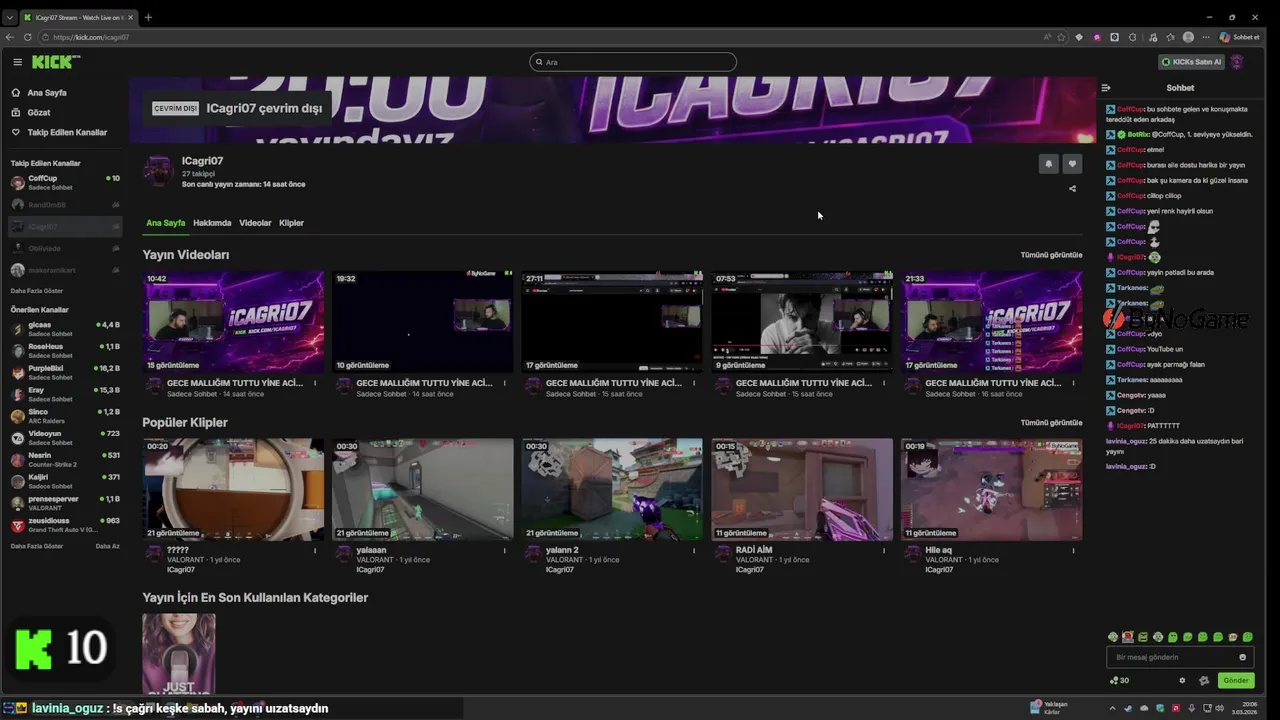The image size is (1280, 720).
Task: Open chat settings gear icon
Action: point(1182,681)
